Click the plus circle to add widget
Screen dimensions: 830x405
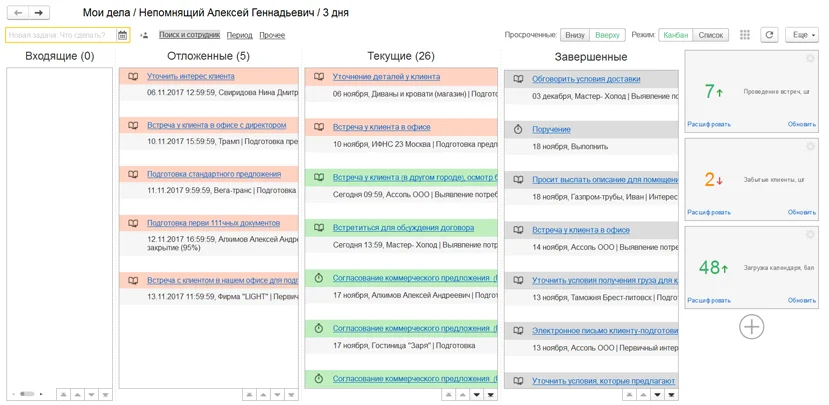[x=751, y=327]
